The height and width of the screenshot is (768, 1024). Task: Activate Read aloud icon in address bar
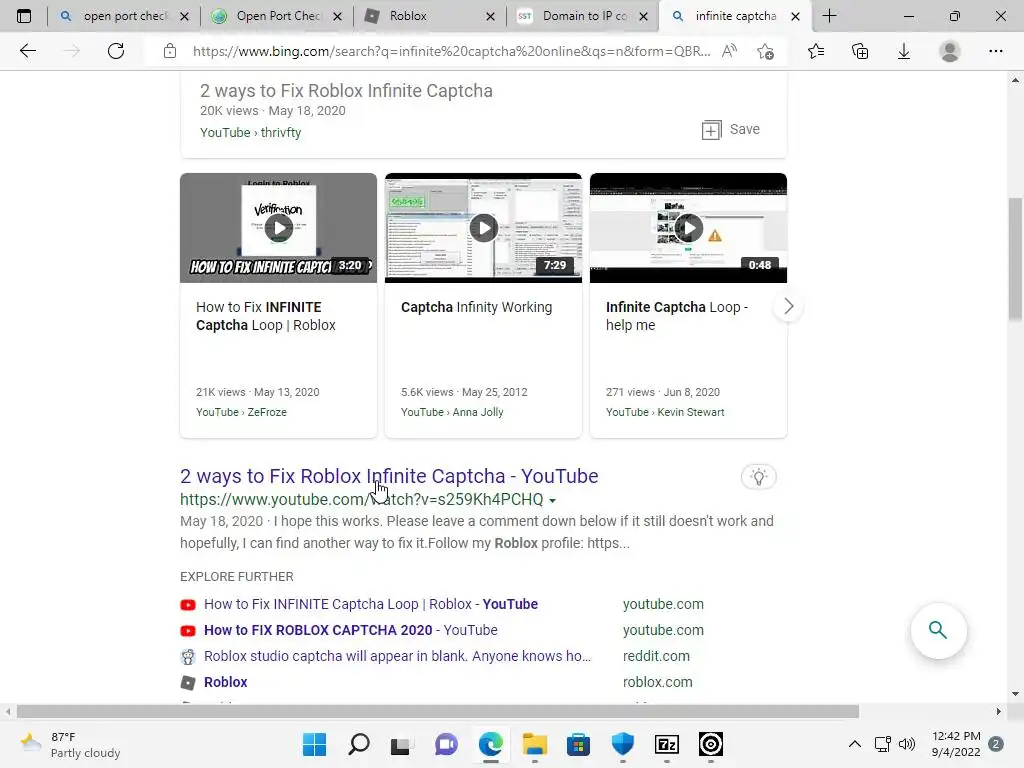coord(729,51)
